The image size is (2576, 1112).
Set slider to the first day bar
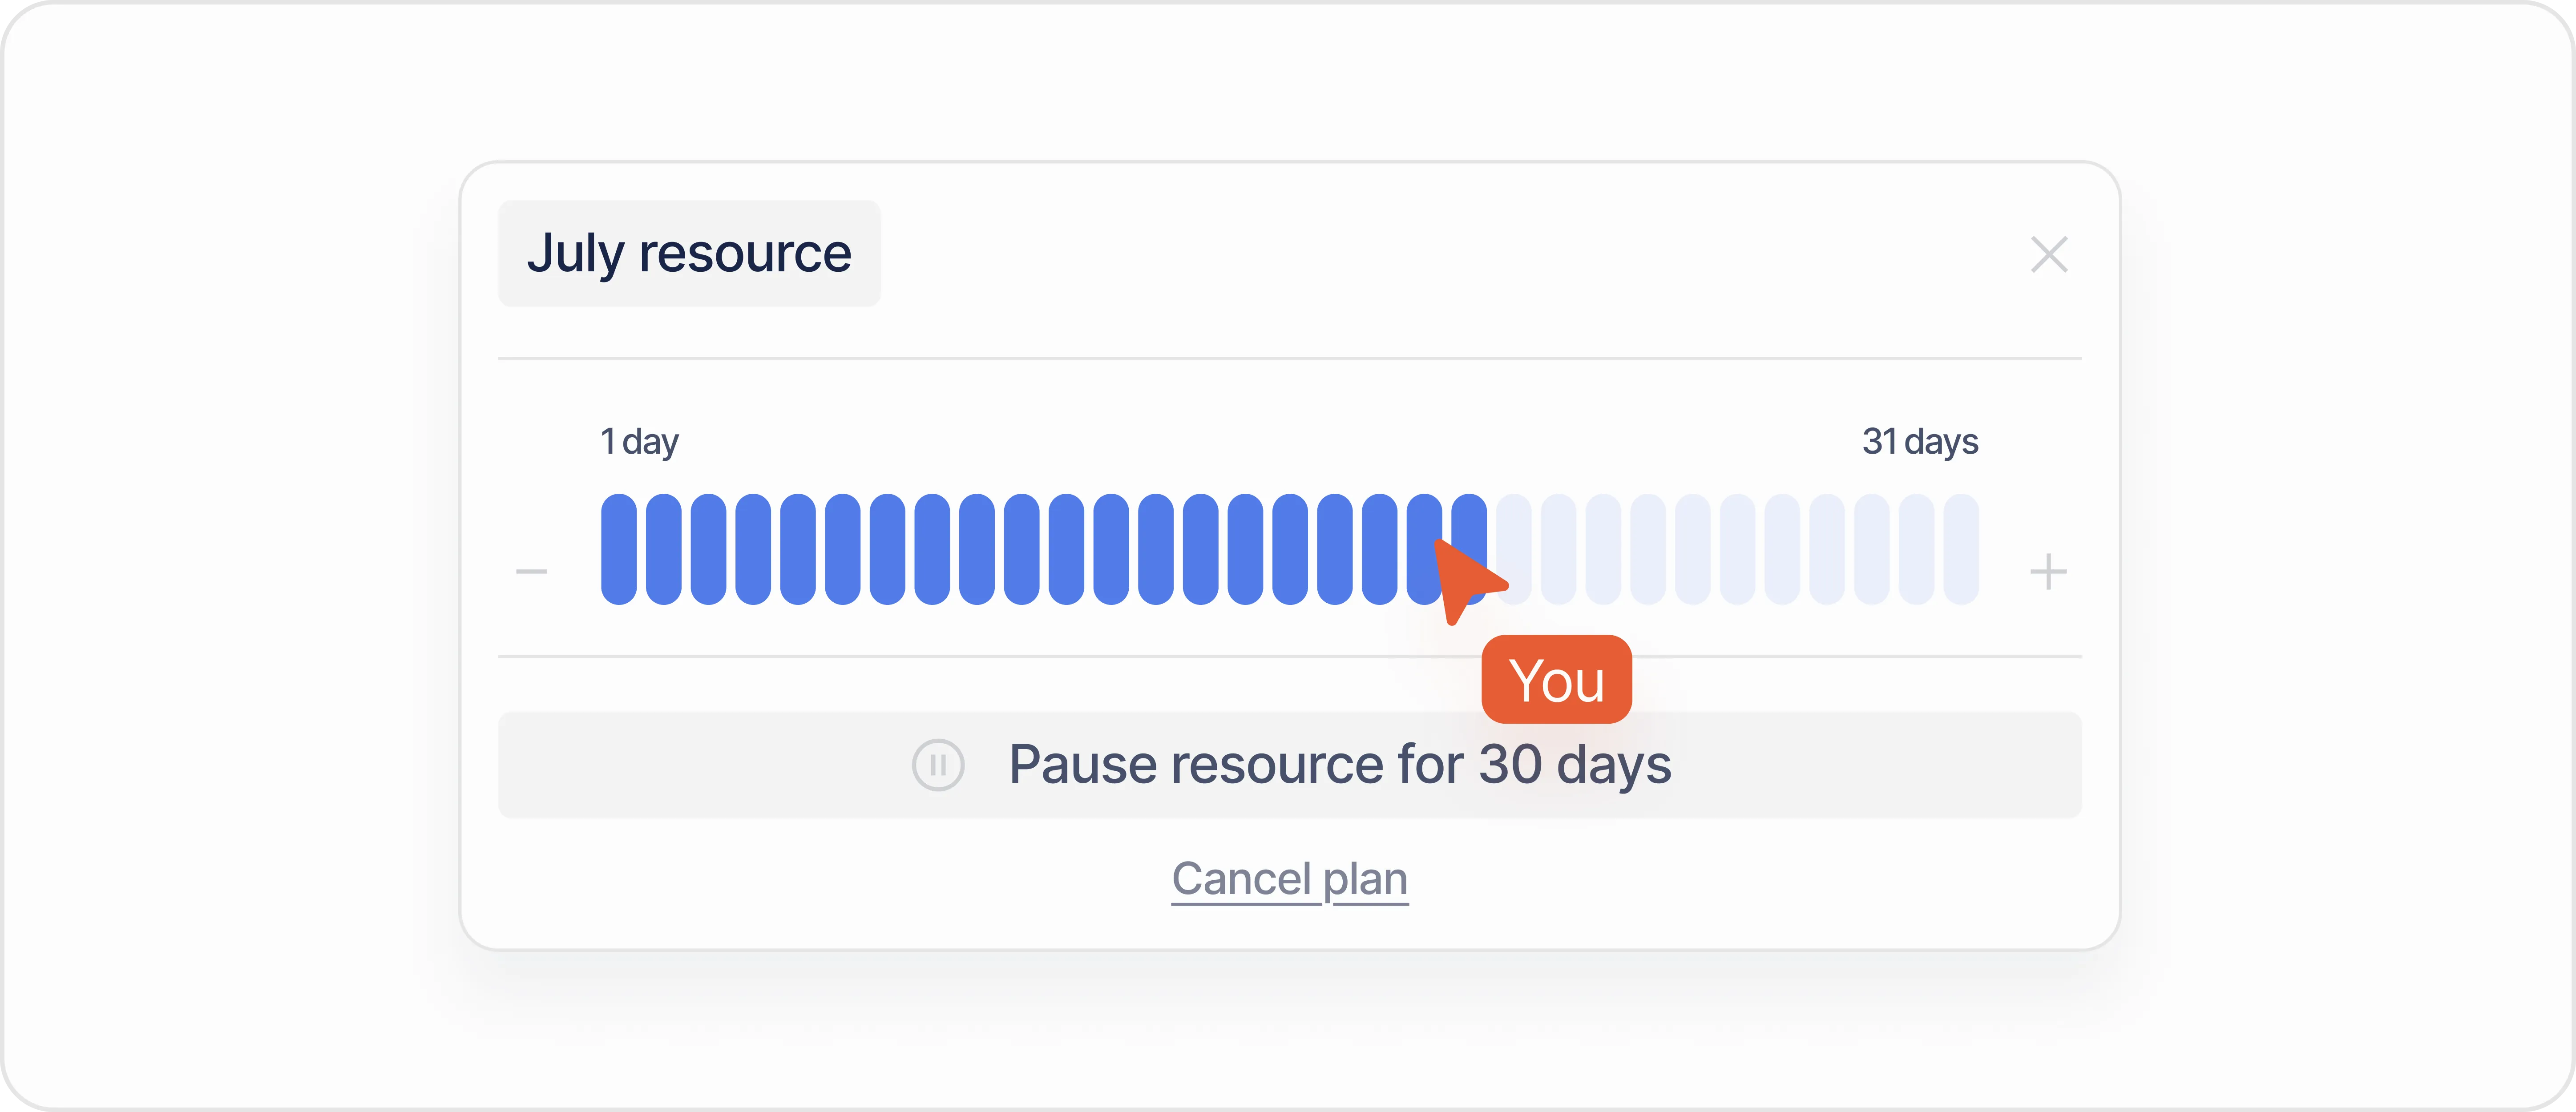pos(618,549)
